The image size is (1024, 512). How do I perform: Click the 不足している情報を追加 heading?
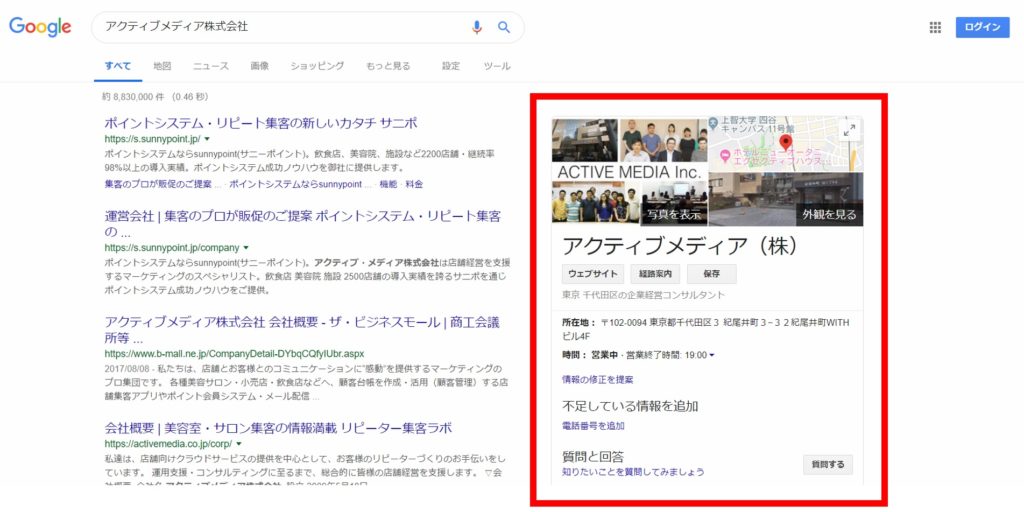630,406
